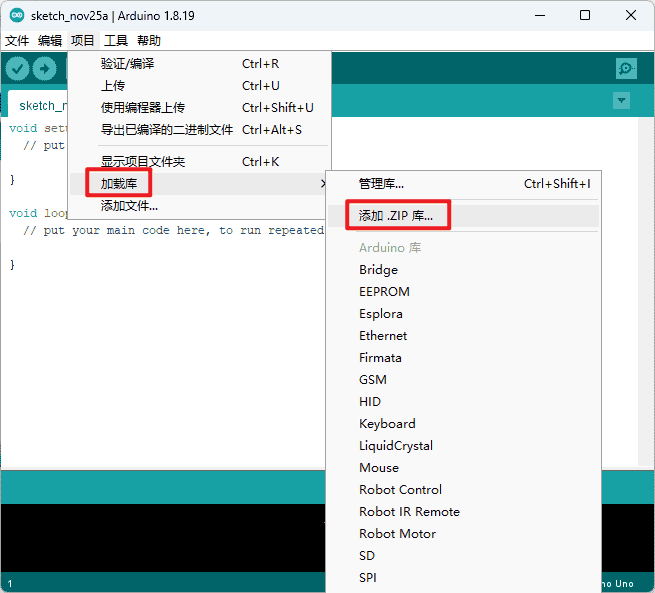The height and width of the screenshot is (593, 655).
Task: Maximize the Arduino window
Action: tap(585, 15)
